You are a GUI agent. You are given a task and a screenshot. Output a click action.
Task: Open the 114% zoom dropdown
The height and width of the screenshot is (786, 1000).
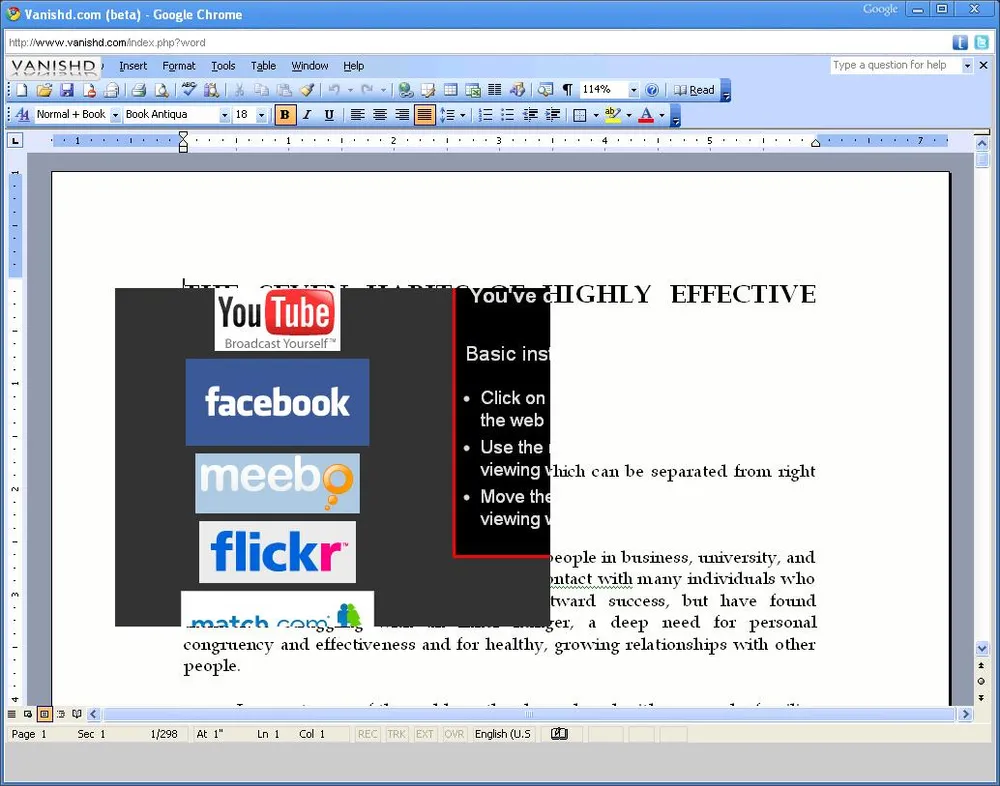click(633, 90)
